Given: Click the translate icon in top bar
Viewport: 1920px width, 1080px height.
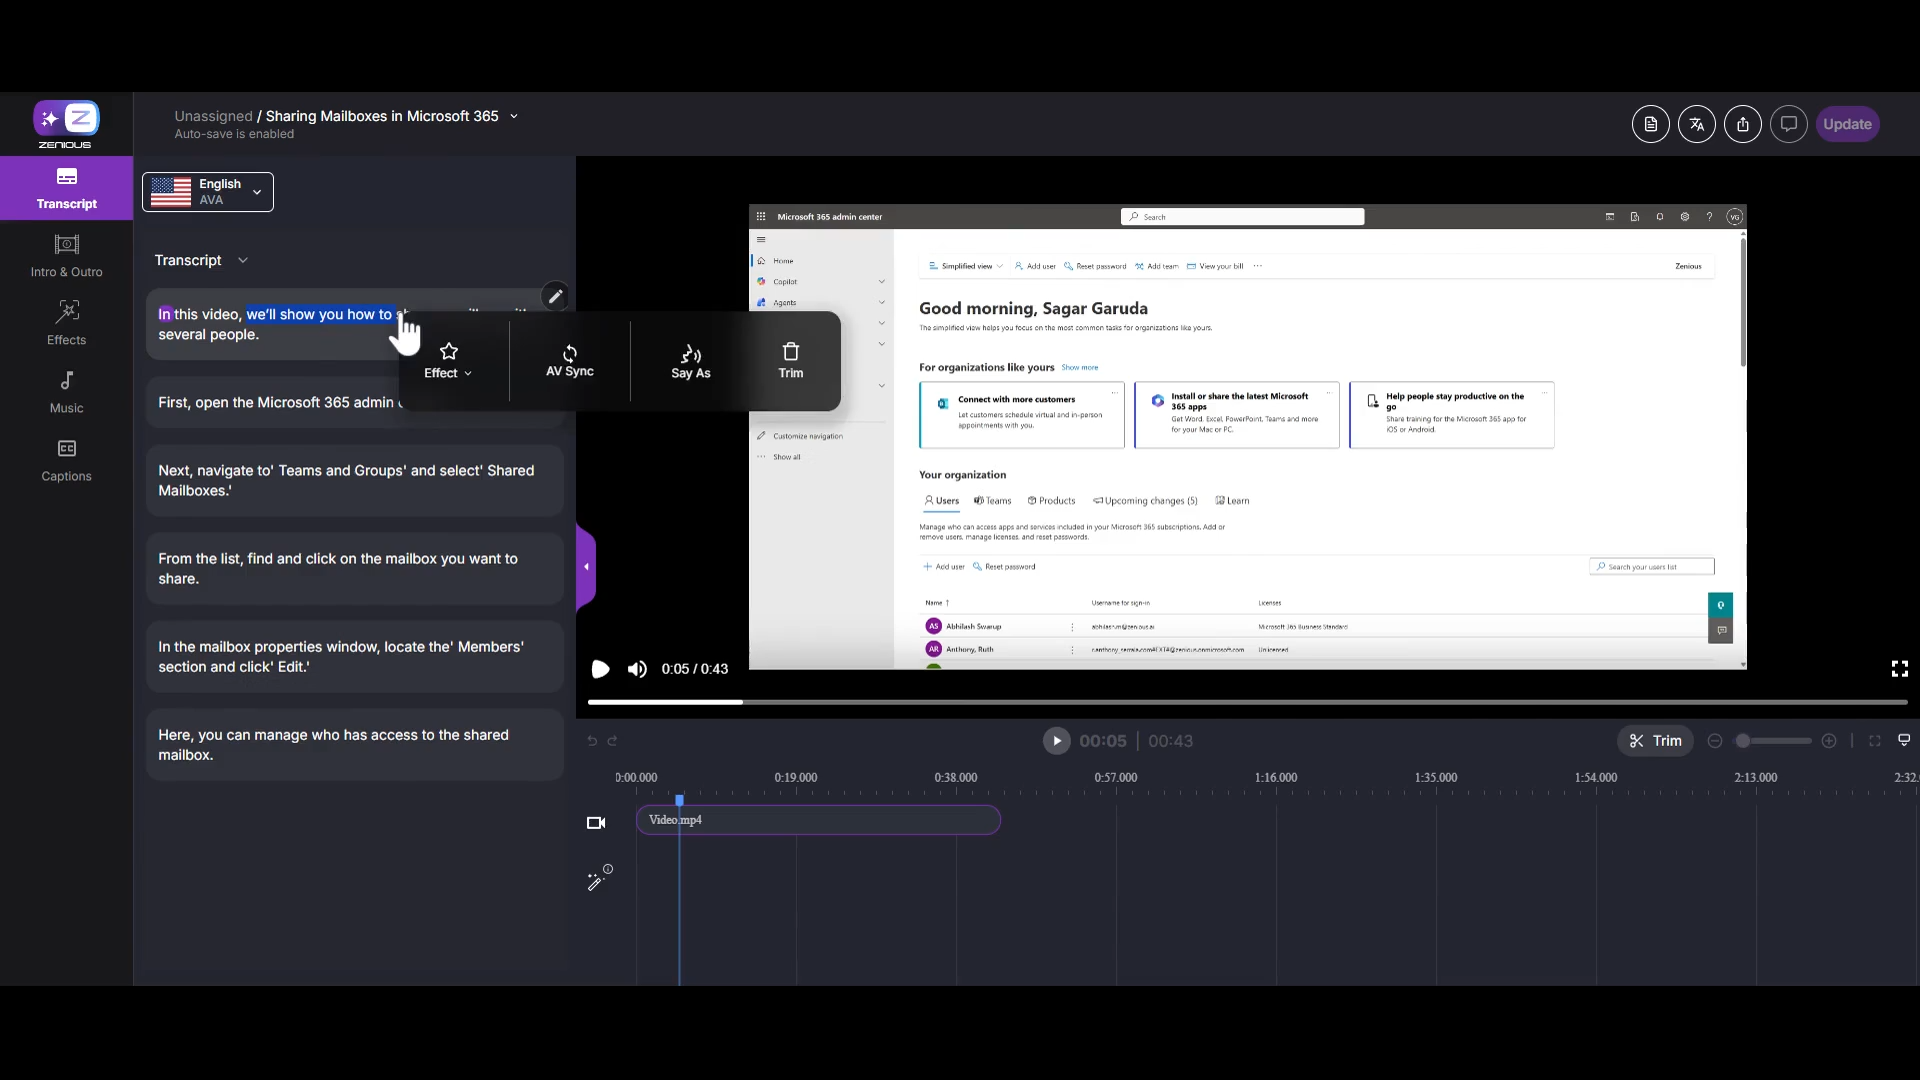Looking at the screenshot, I should point(1696,124).
